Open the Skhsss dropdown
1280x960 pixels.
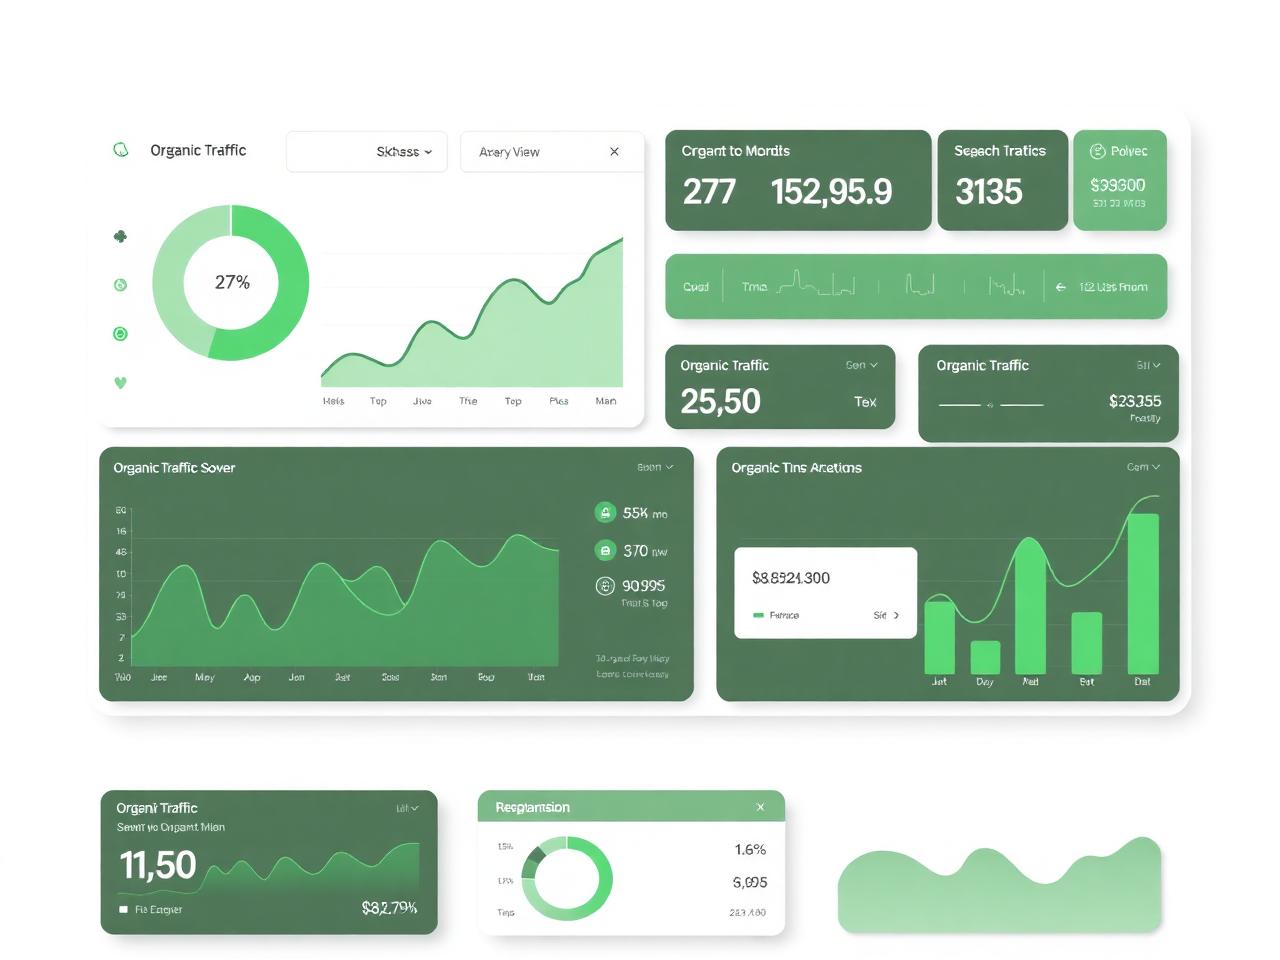367,152
